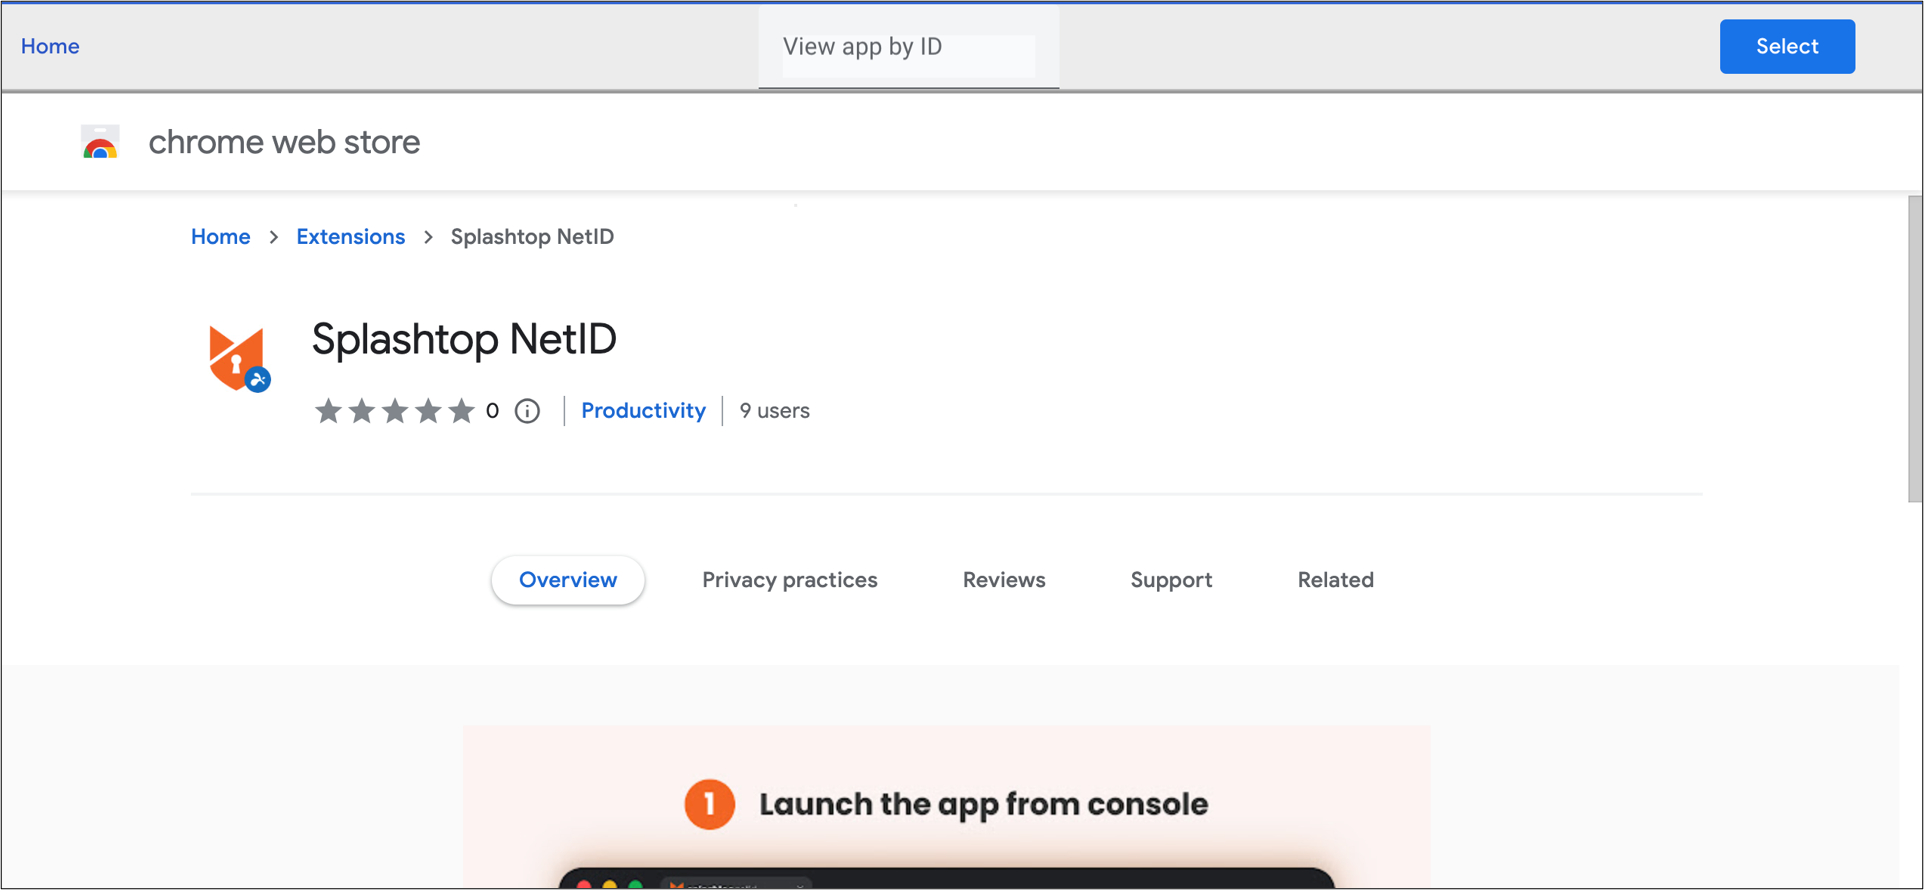
Task: Click the page vertical scrollbar thumb
Action: (1914, 349)
